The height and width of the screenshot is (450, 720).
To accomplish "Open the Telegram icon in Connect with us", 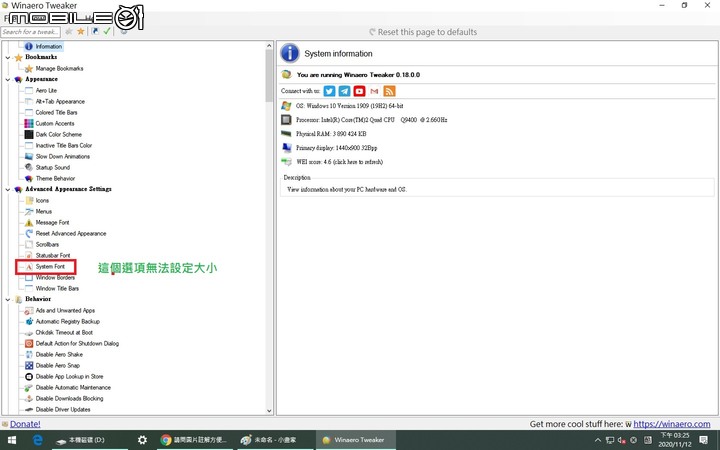I will pos(344,91).
